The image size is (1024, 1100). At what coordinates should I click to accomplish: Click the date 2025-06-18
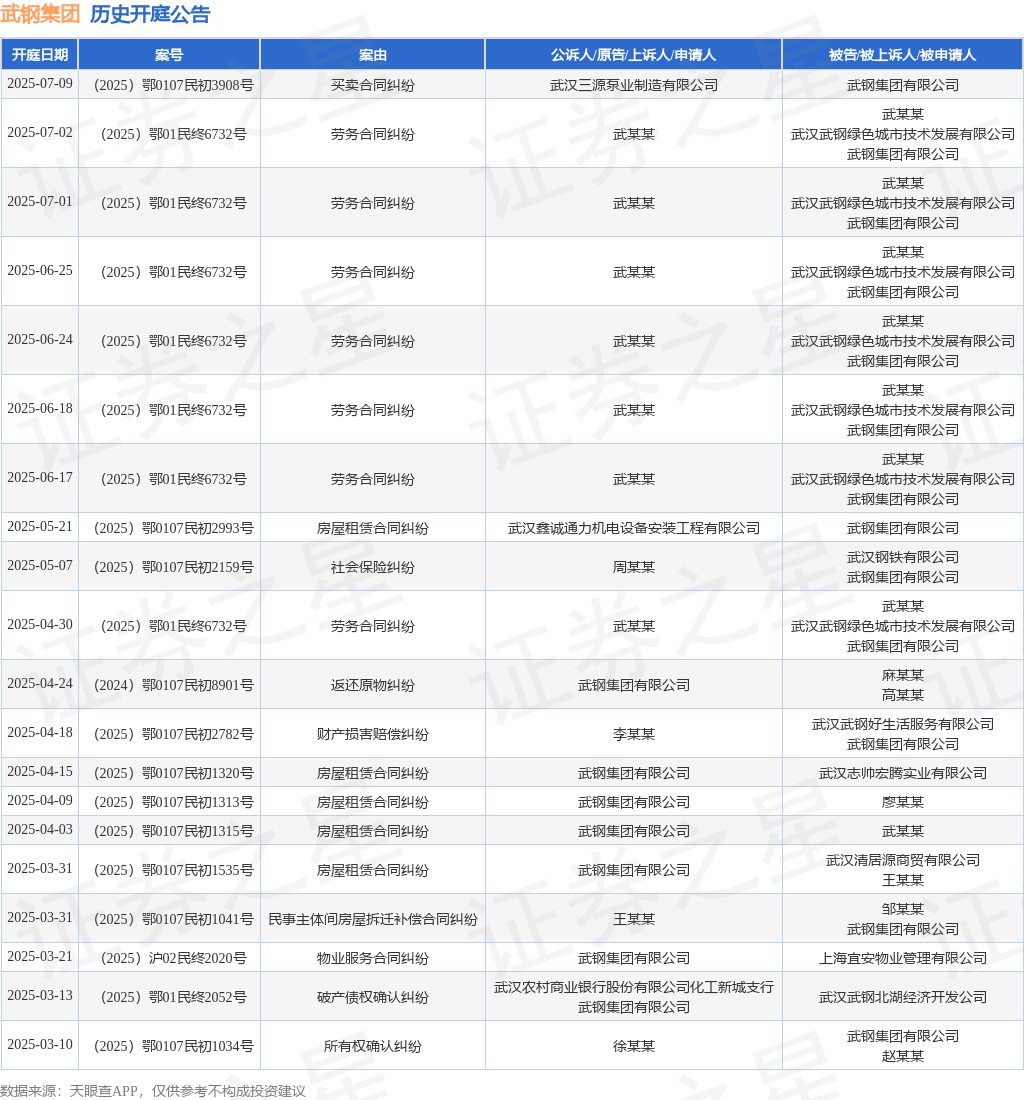[40, 408]
